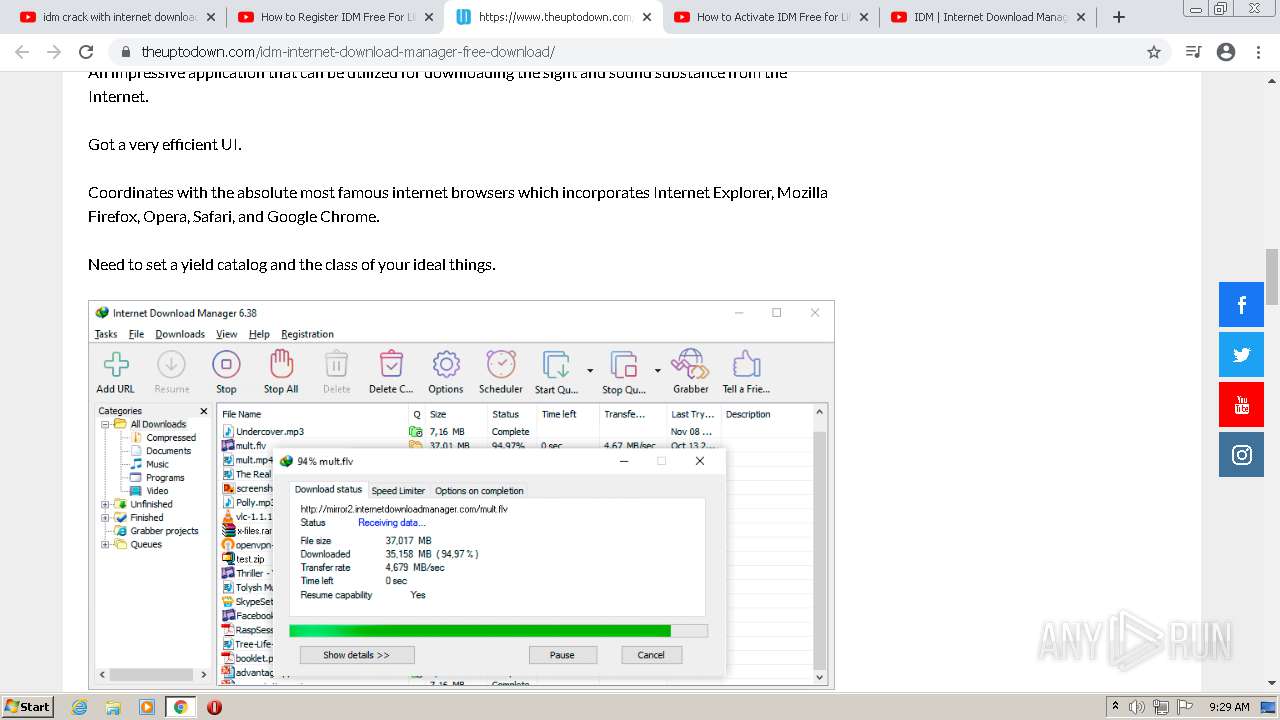Open Stop Queue dropdown arrow
This screenshot has height=720, width=1280.
(x=657, y=371)
